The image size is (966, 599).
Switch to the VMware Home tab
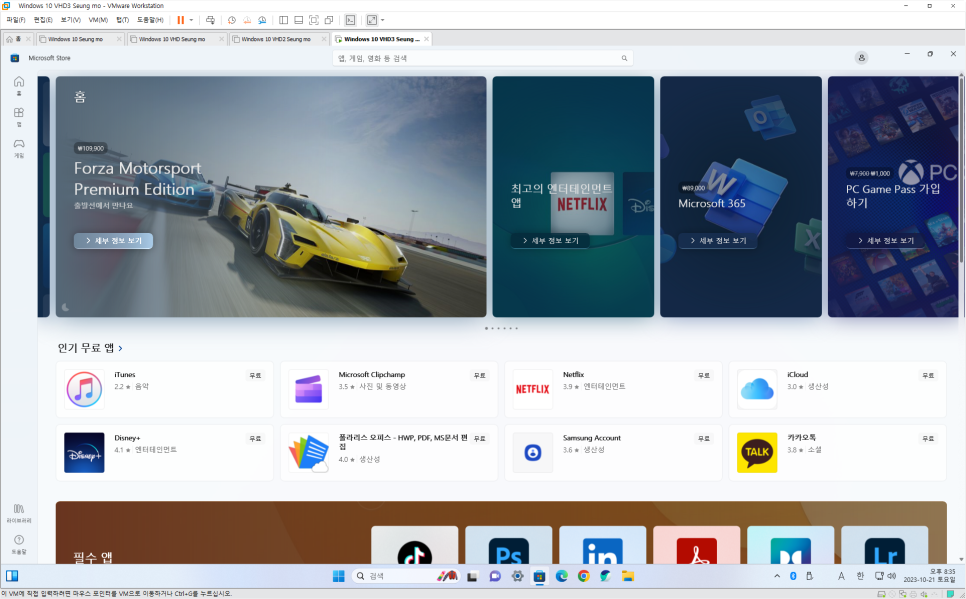18,39
